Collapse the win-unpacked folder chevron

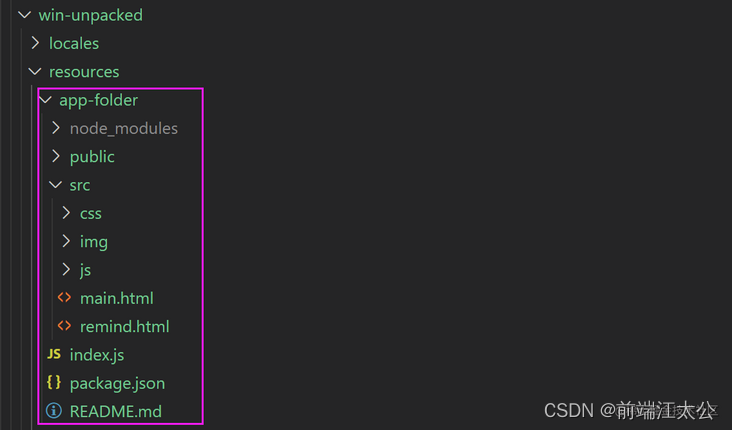pyautogui.click(x=24, y=15)
